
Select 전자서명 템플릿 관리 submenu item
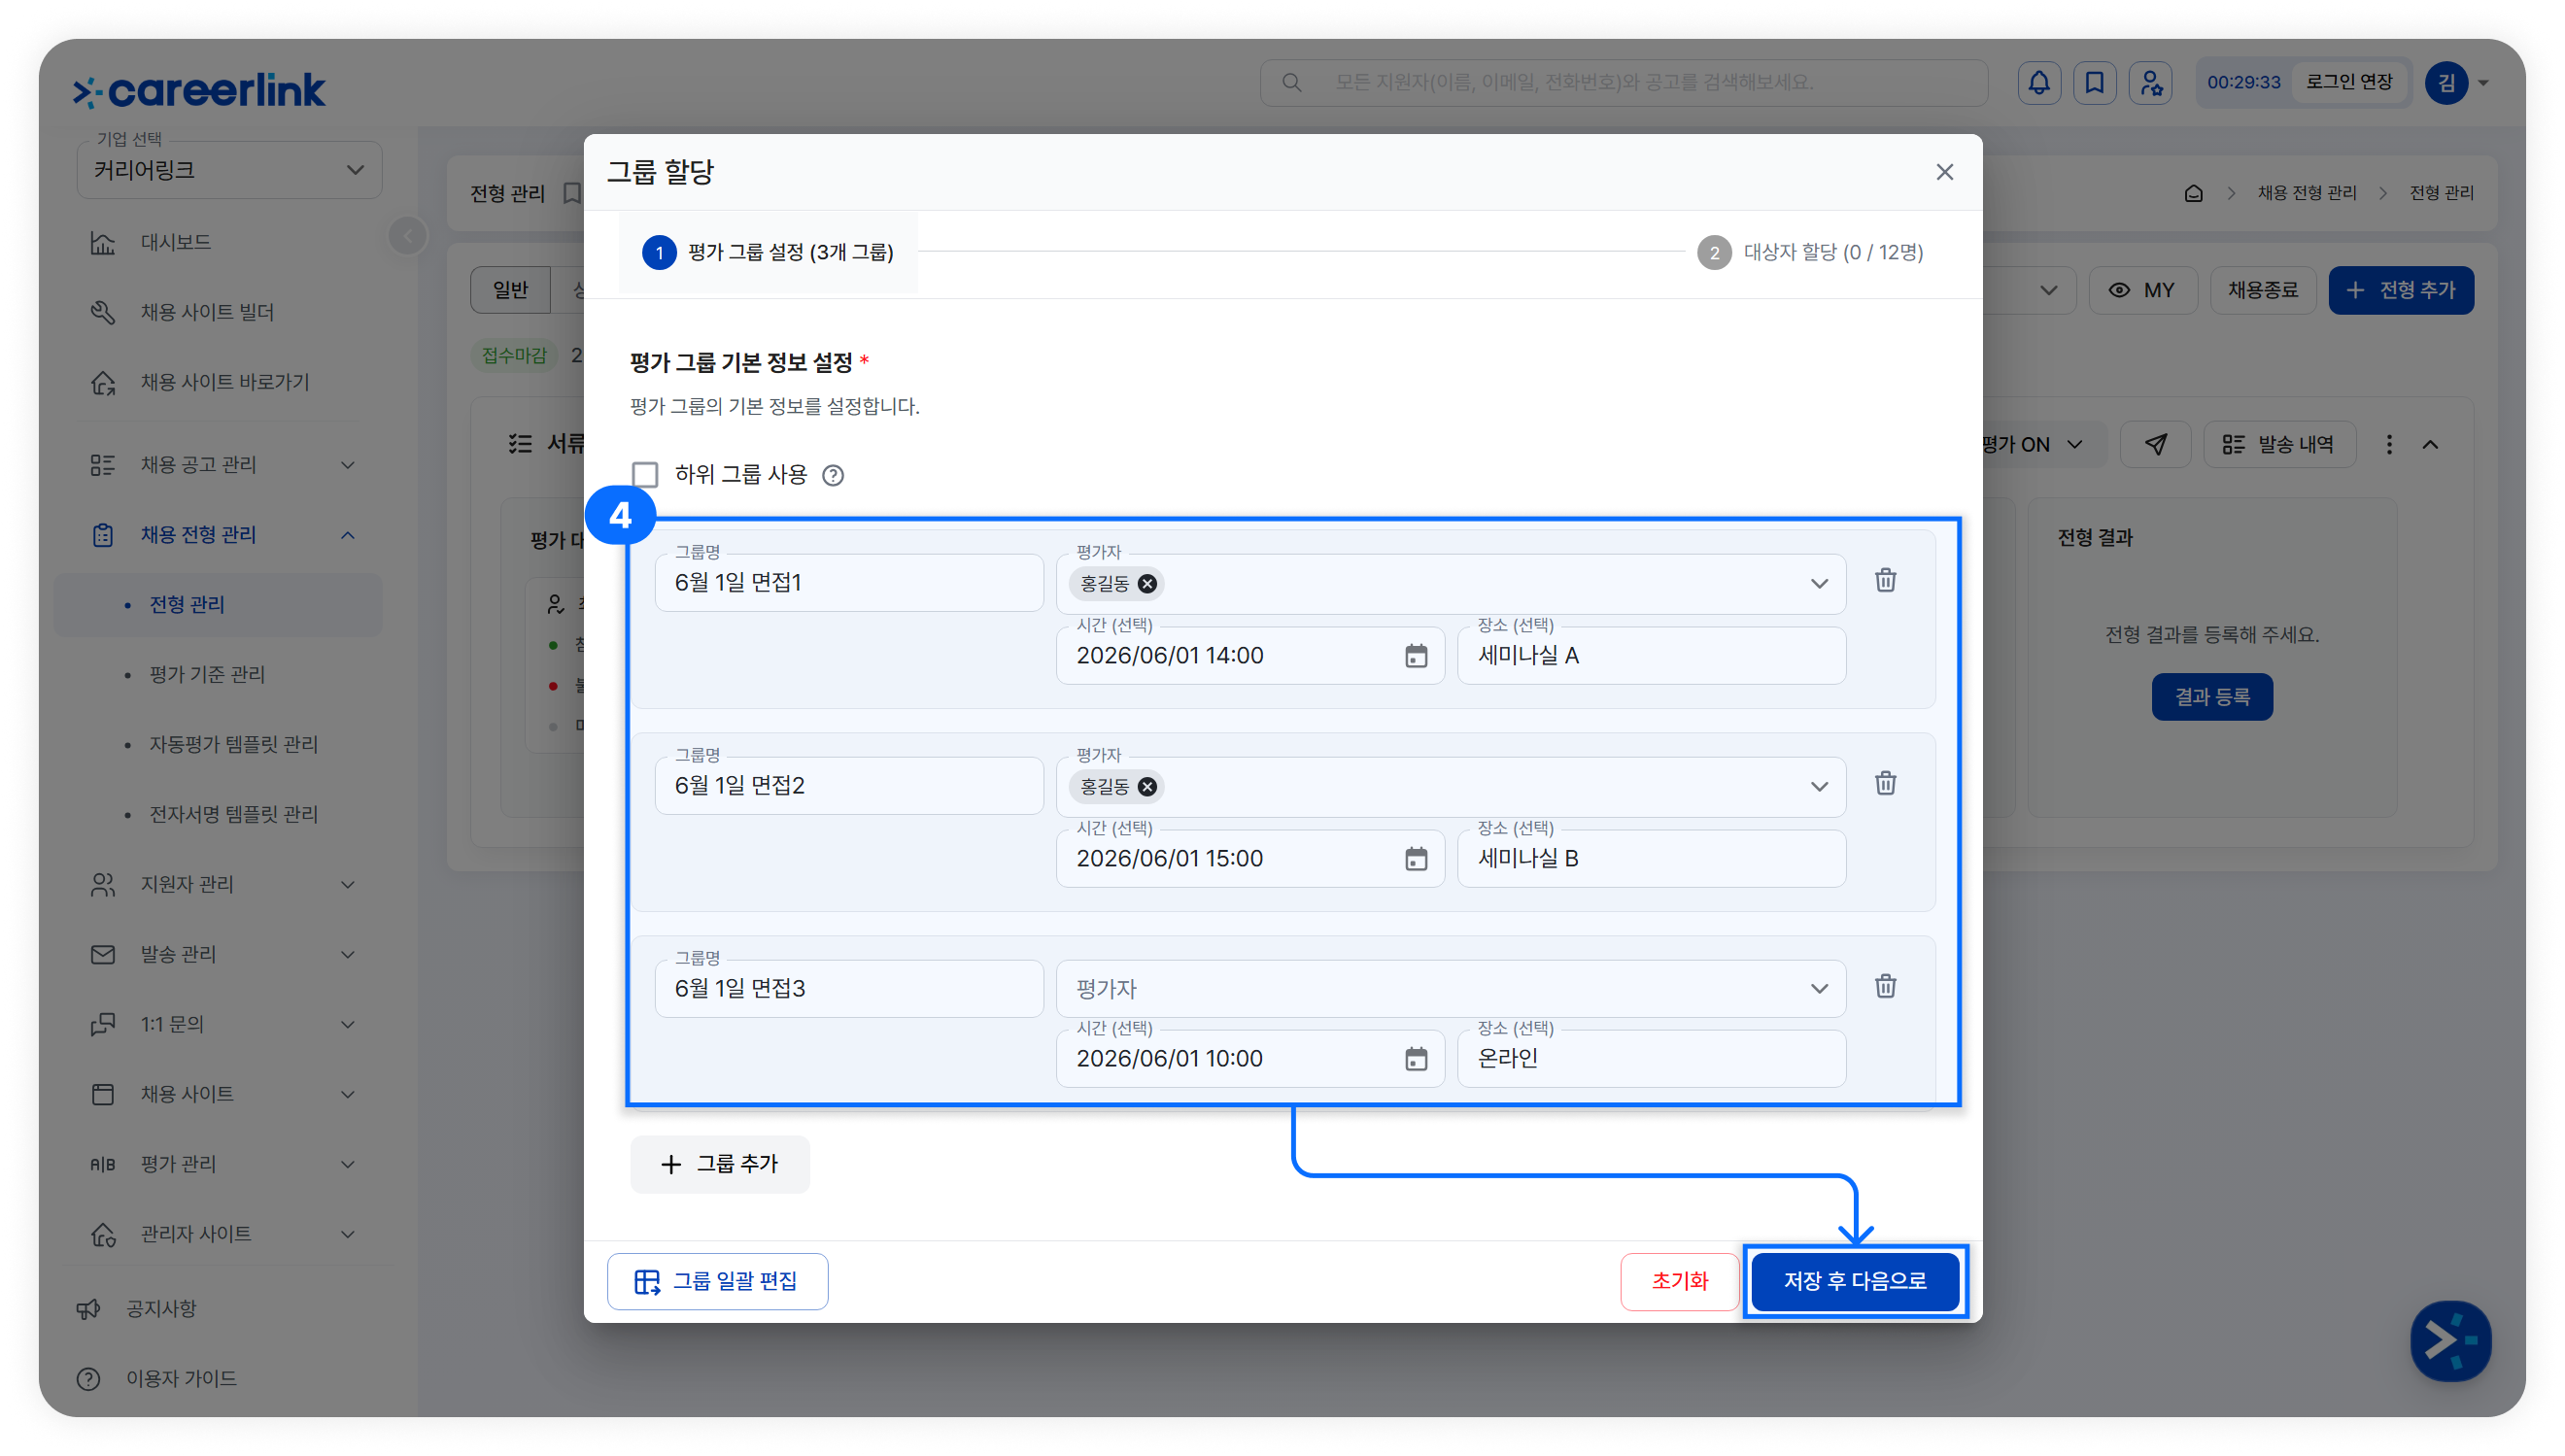[x=233, y=815]
